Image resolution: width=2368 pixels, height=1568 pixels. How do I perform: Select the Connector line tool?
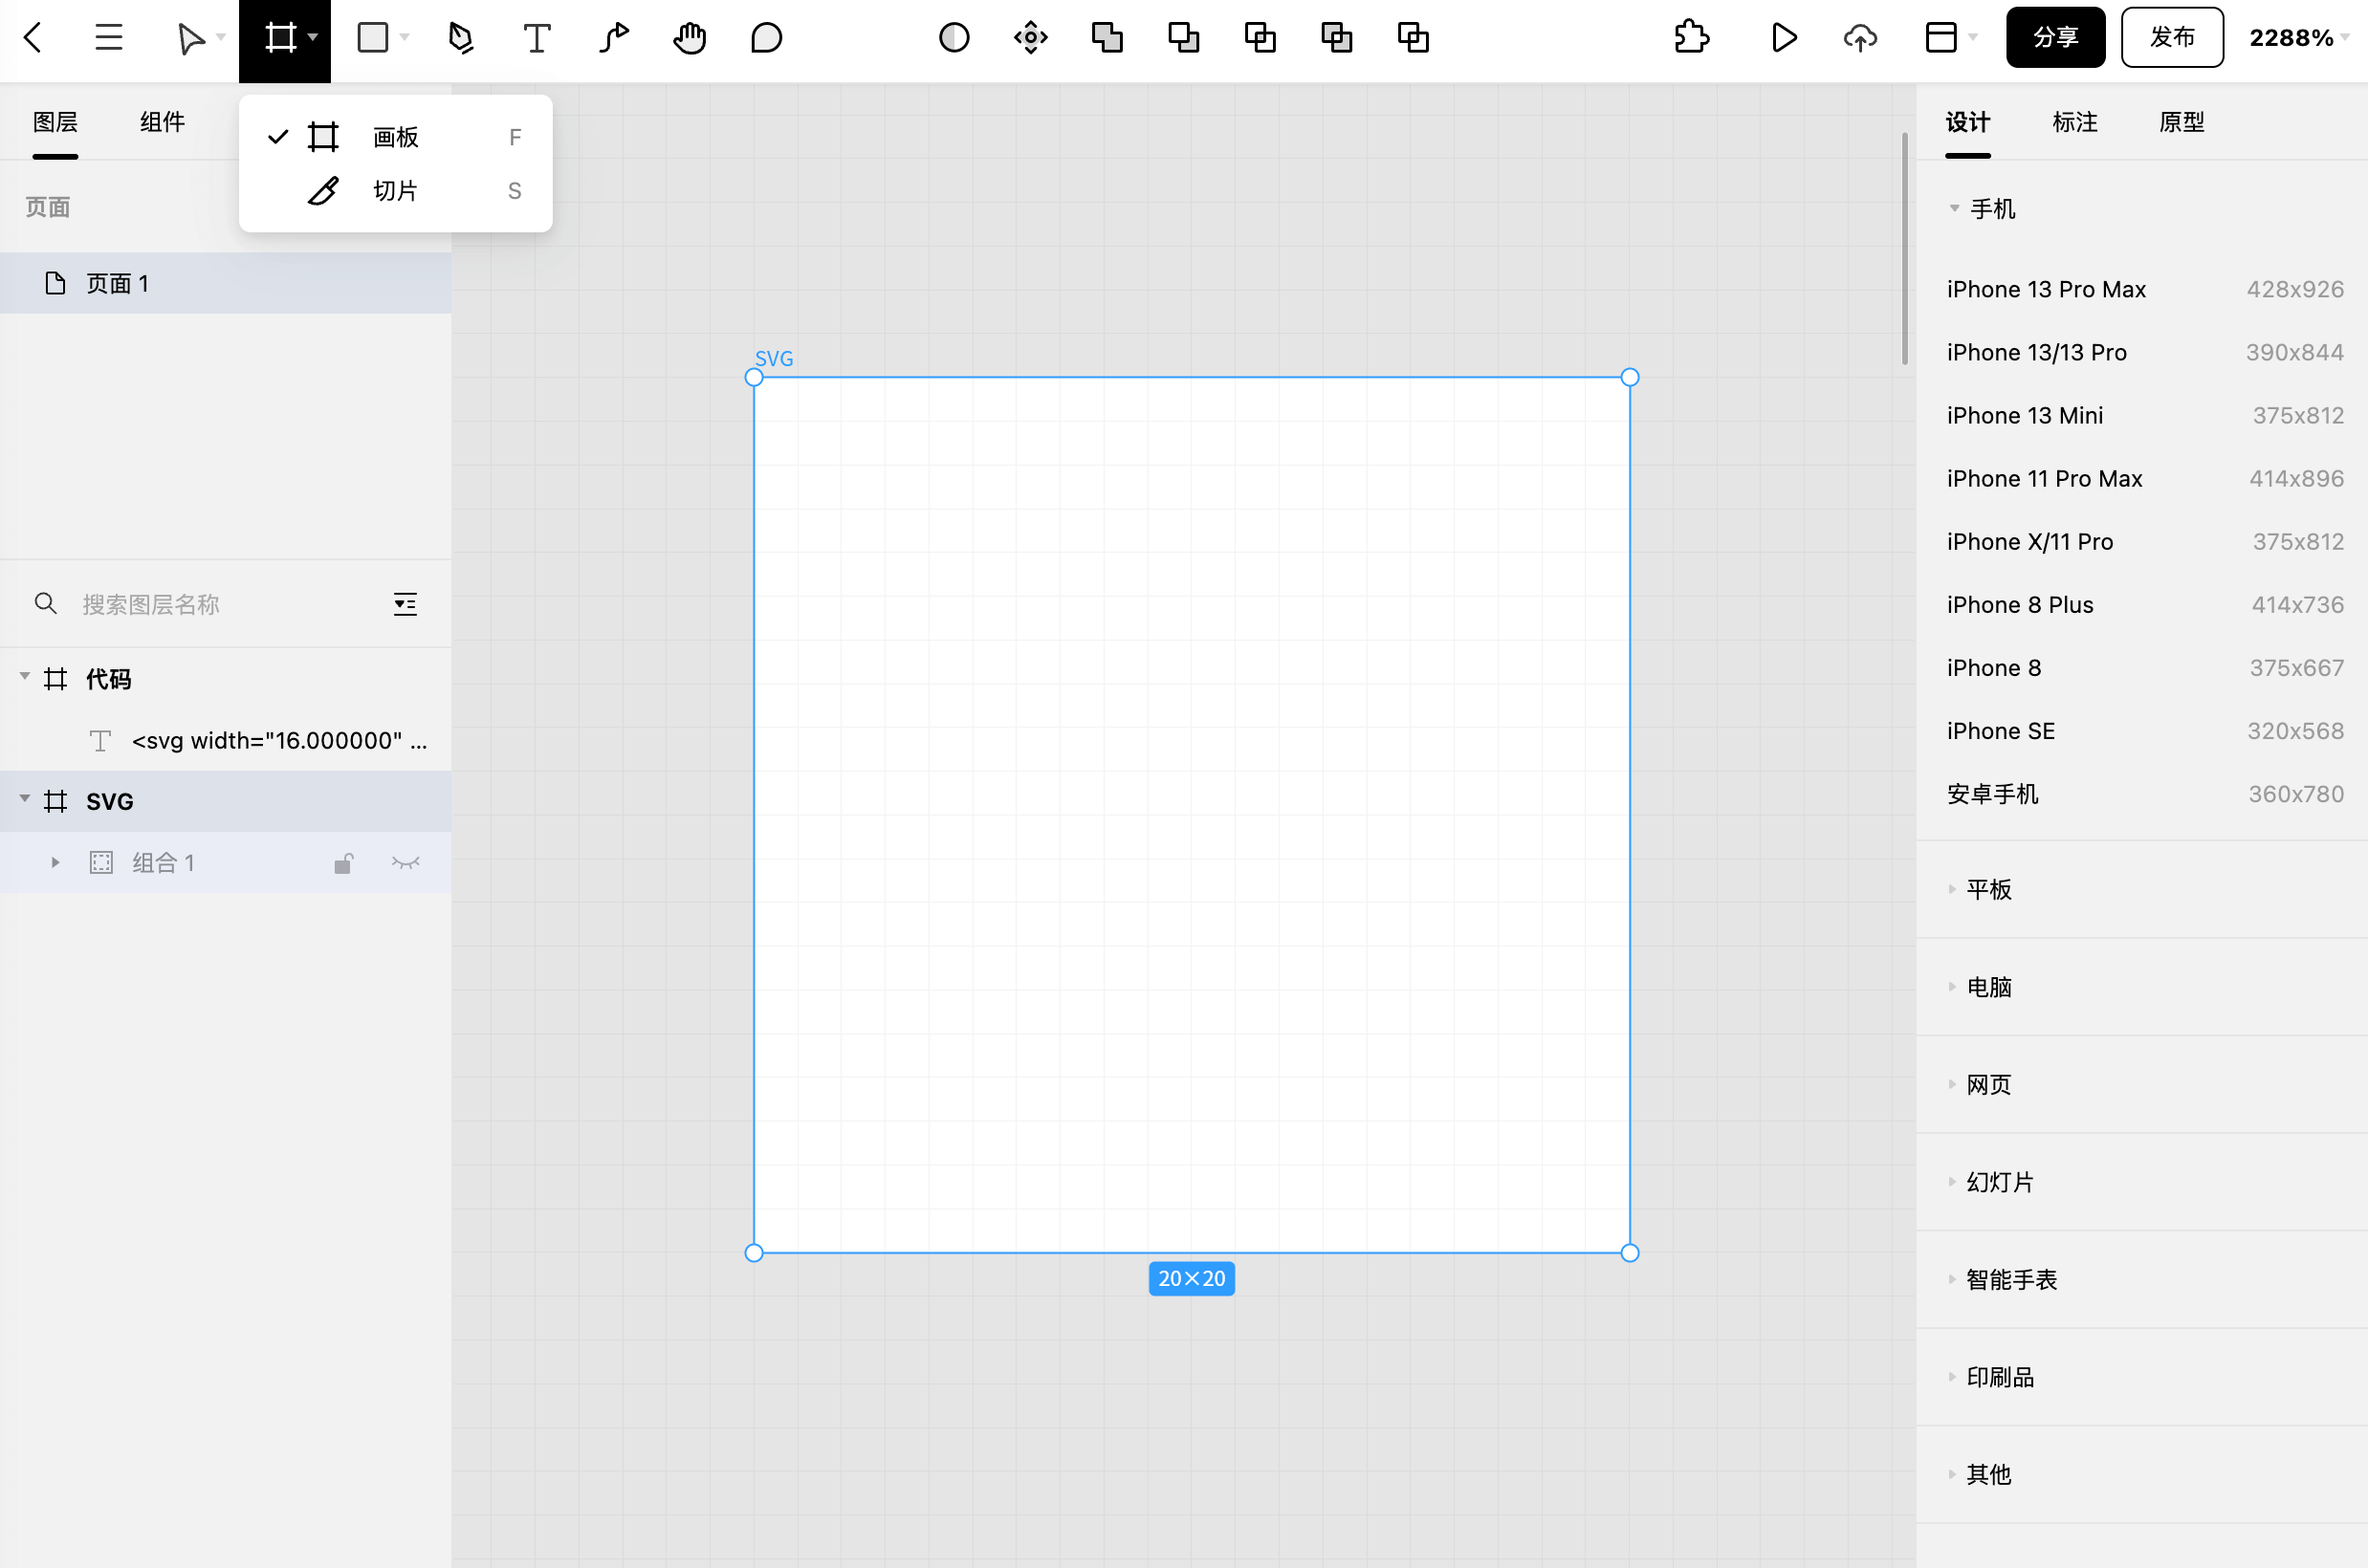click(614, 38)
